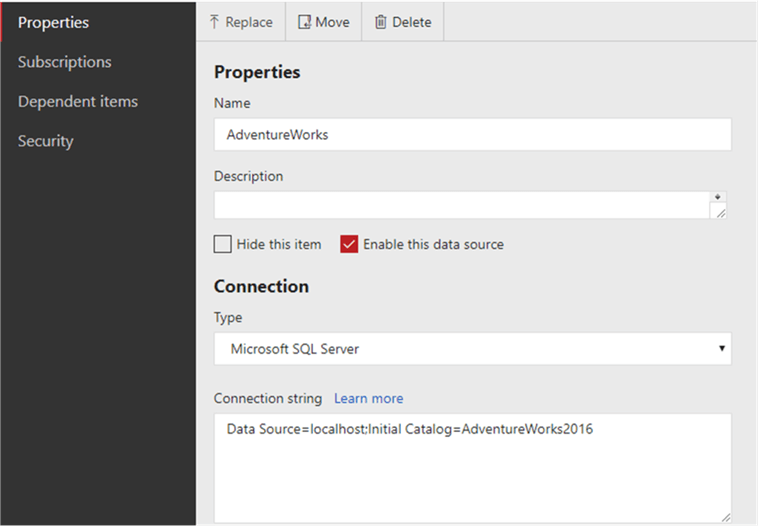Screen dimensions: 758x526
Task: Open the Properties section in sidebar
Action: pyautogui.click(x=53, y=22)
